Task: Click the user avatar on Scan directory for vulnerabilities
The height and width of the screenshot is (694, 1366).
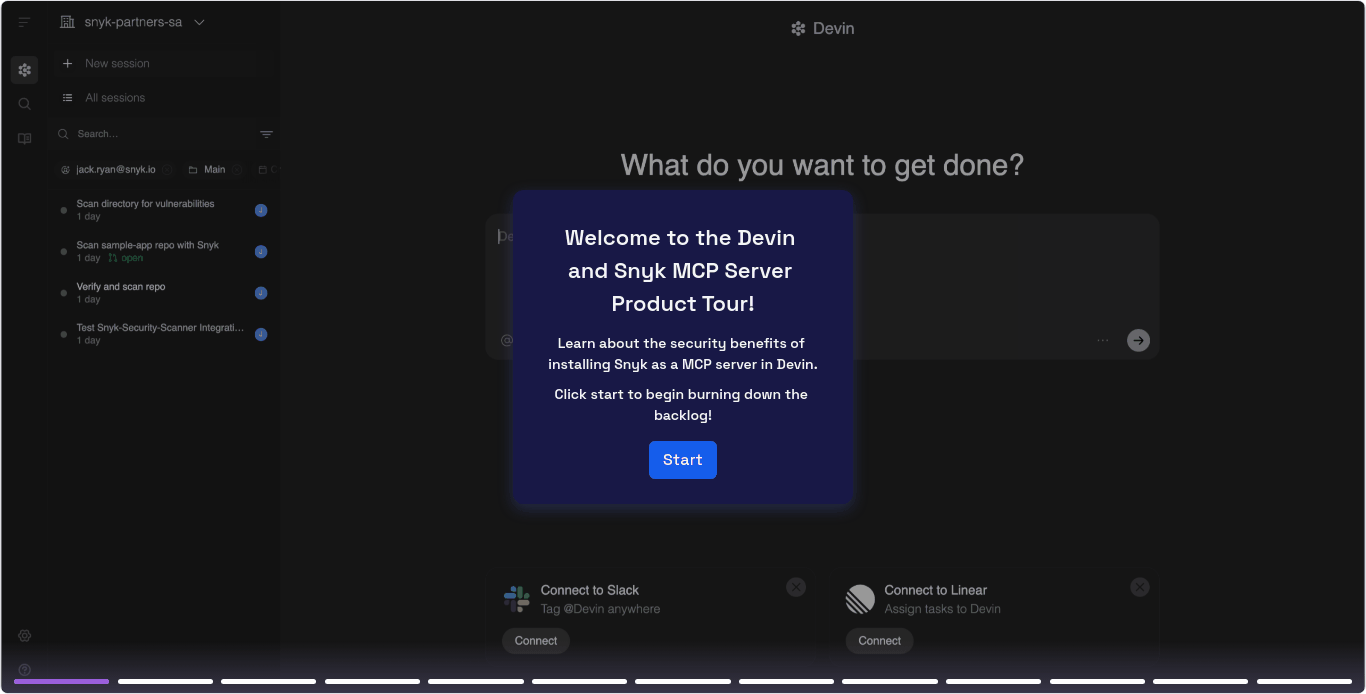Action: [x=261, y=210]
